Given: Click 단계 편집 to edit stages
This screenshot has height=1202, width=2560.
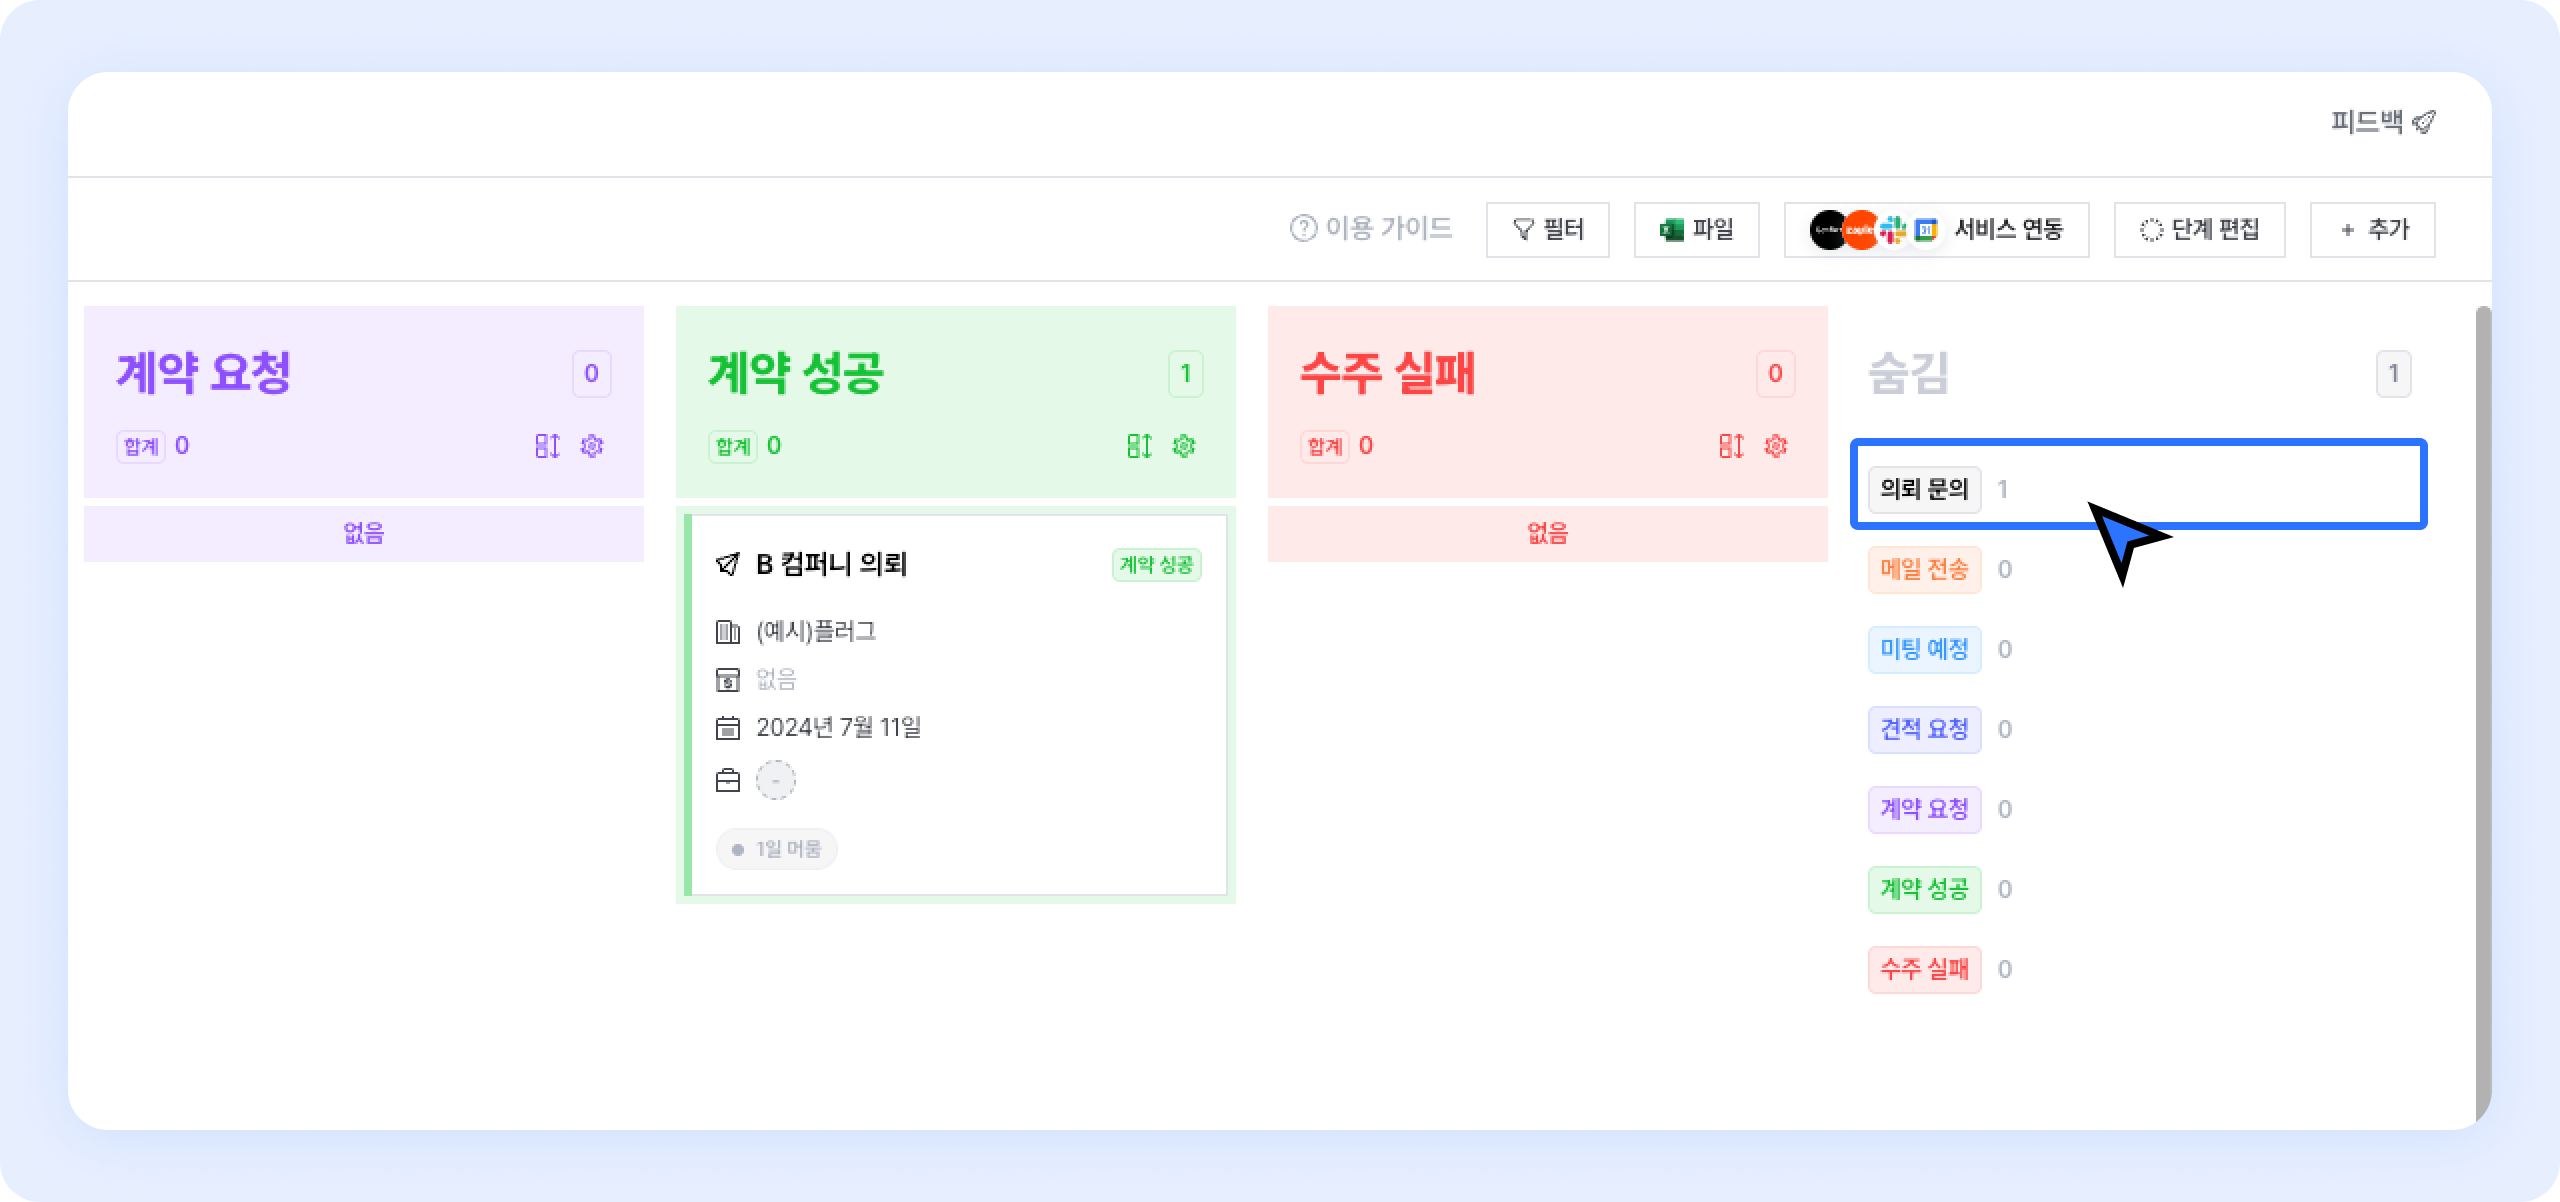Looking at the screenshot, I should [2199, 230].
